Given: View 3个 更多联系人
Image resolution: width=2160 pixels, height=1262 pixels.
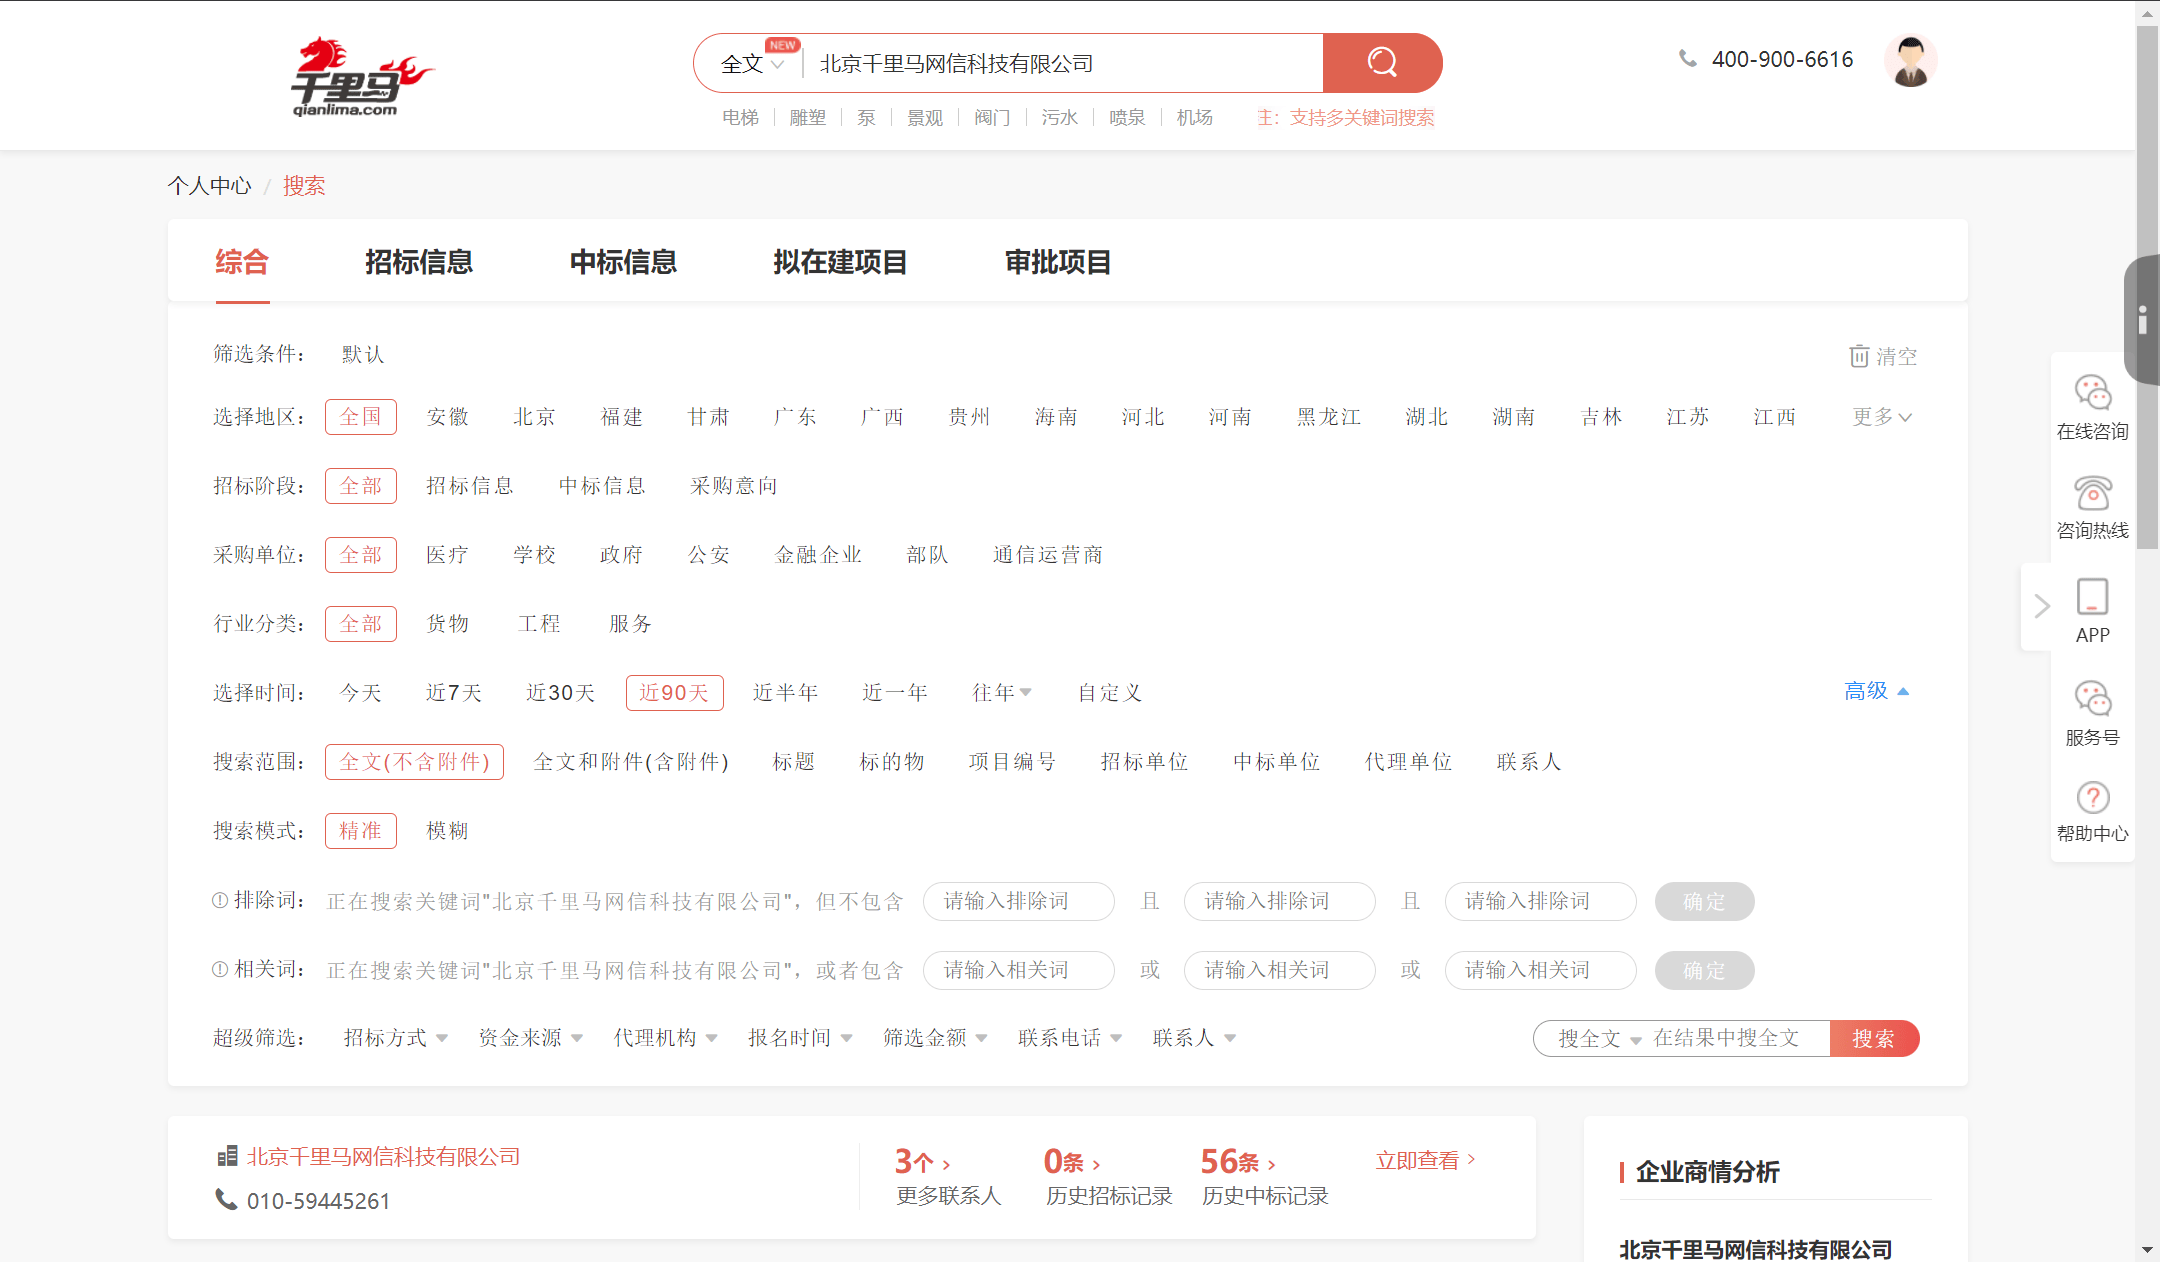Looking at the screenshot, I should [948, 1176].
